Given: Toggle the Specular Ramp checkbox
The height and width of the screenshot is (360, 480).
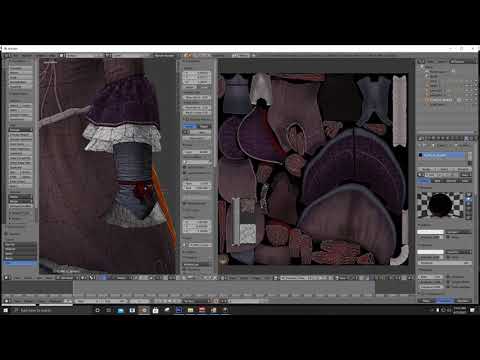Looking at the screenshot, I should (449, 257).
